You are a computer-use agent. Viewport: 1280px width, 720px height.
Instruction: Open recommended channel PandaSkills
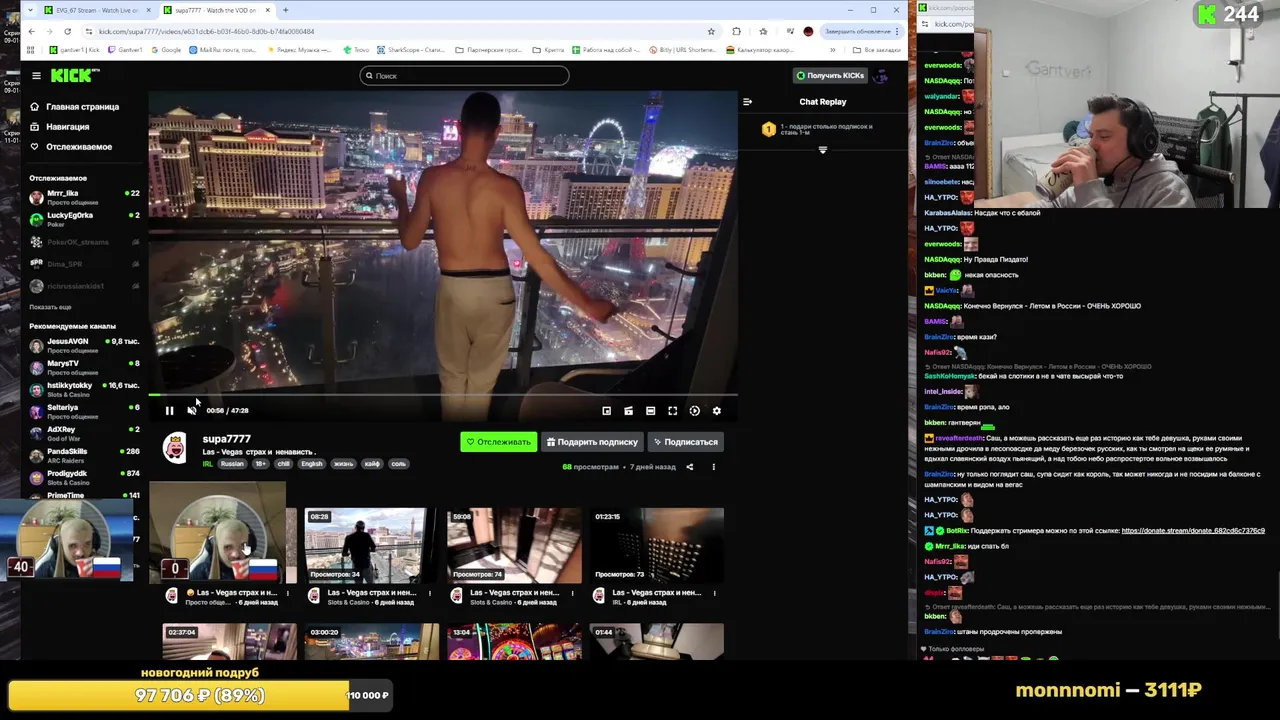(84, 455)
